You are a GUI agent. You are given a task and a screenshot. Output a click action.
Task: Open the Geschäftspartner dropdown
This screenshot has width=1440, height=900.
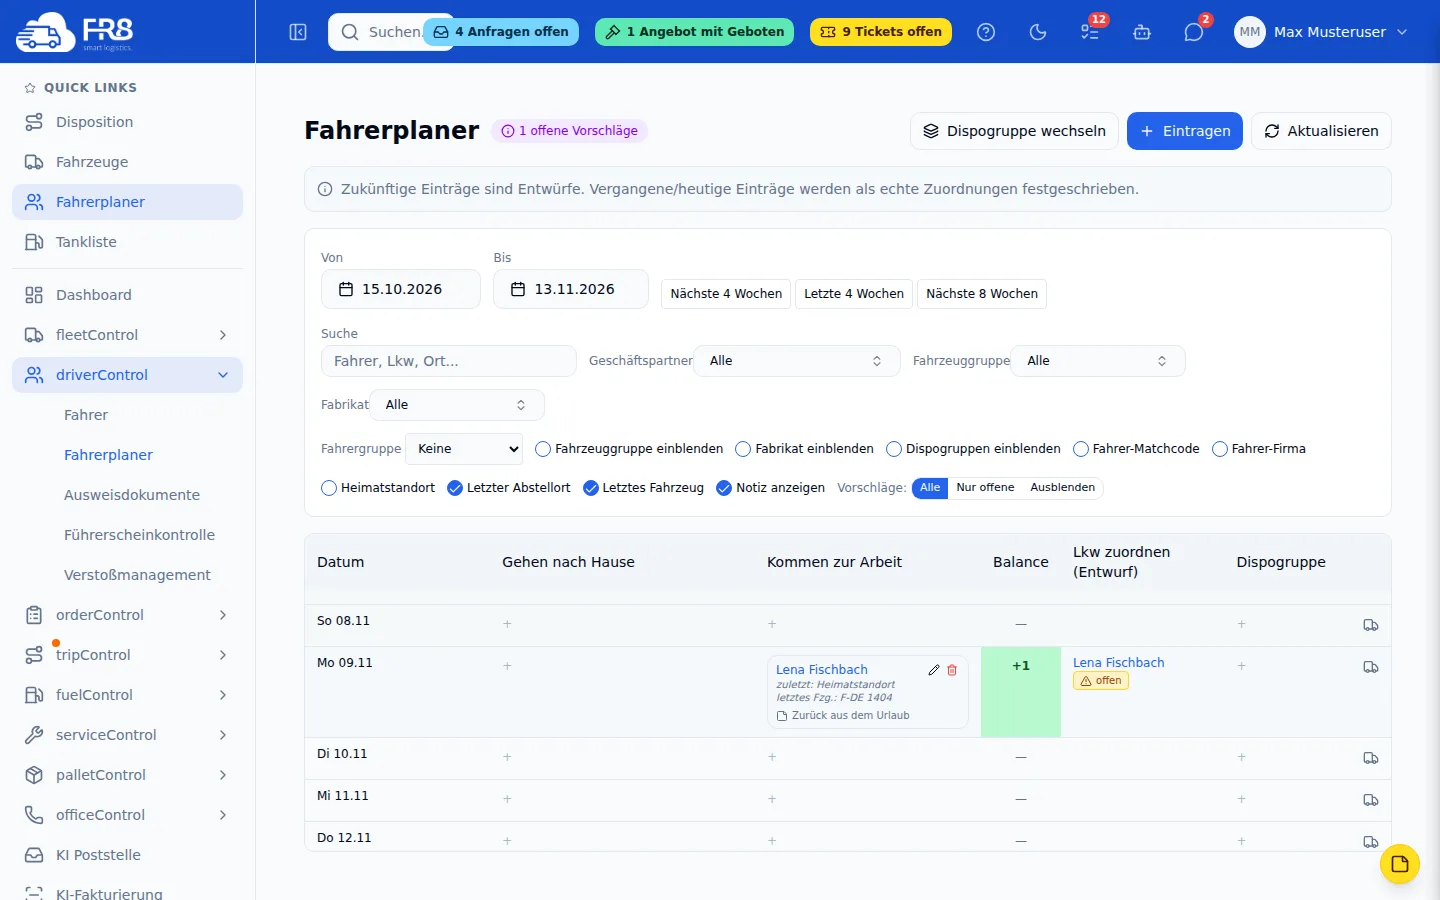797,361
